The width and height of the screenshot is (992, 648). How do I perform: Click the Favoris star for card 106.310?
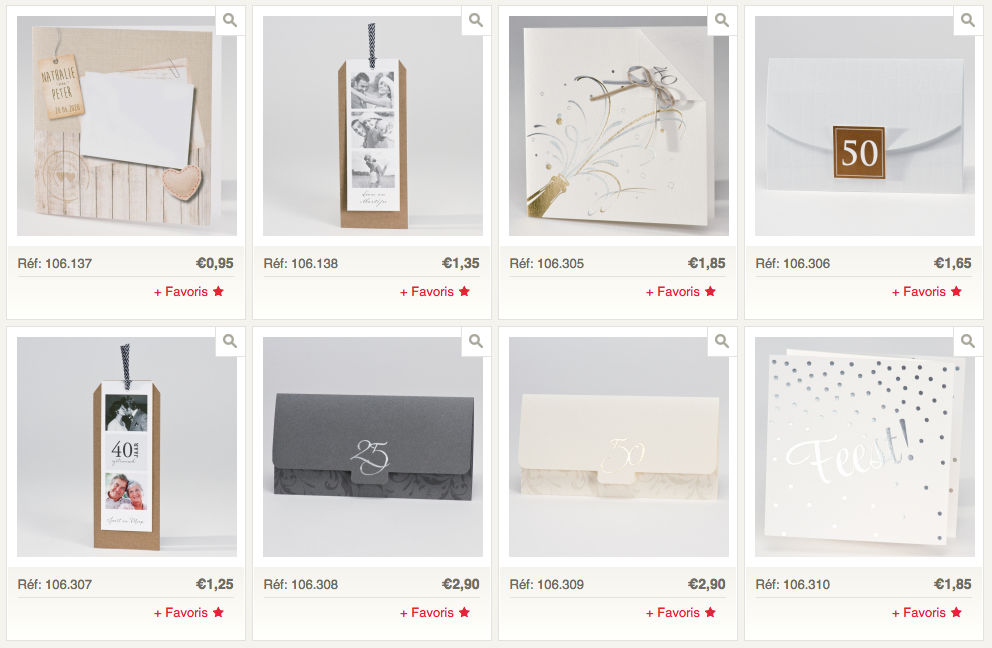[x=956, y=612]
